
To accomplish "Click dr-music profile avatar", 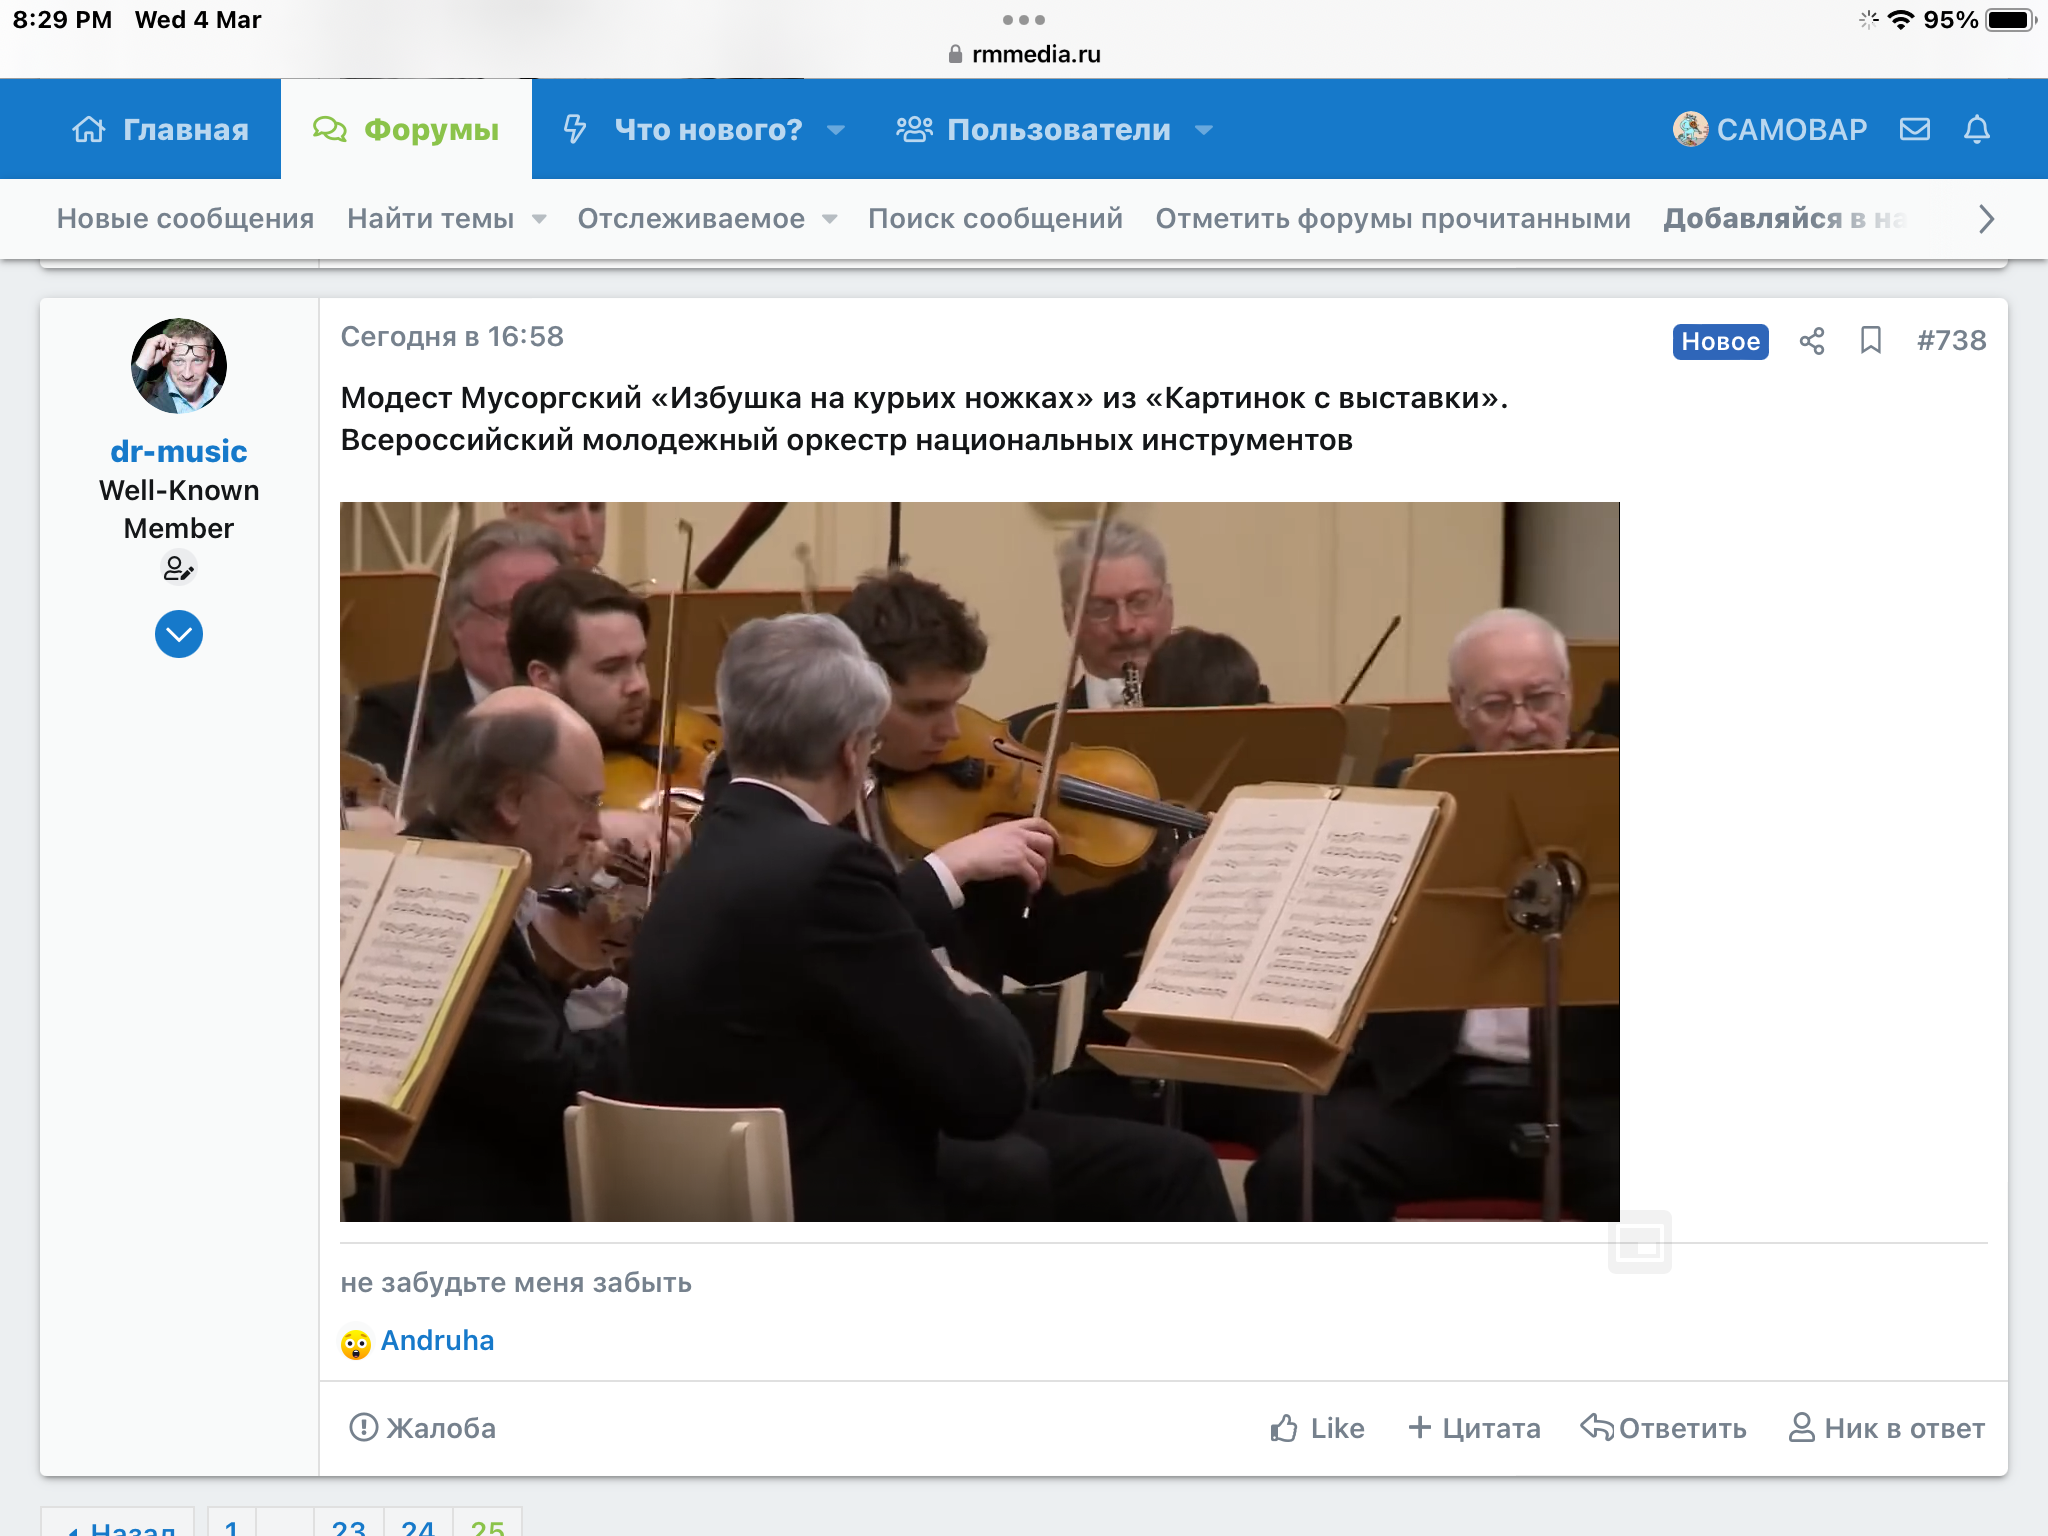I will 179,366.
